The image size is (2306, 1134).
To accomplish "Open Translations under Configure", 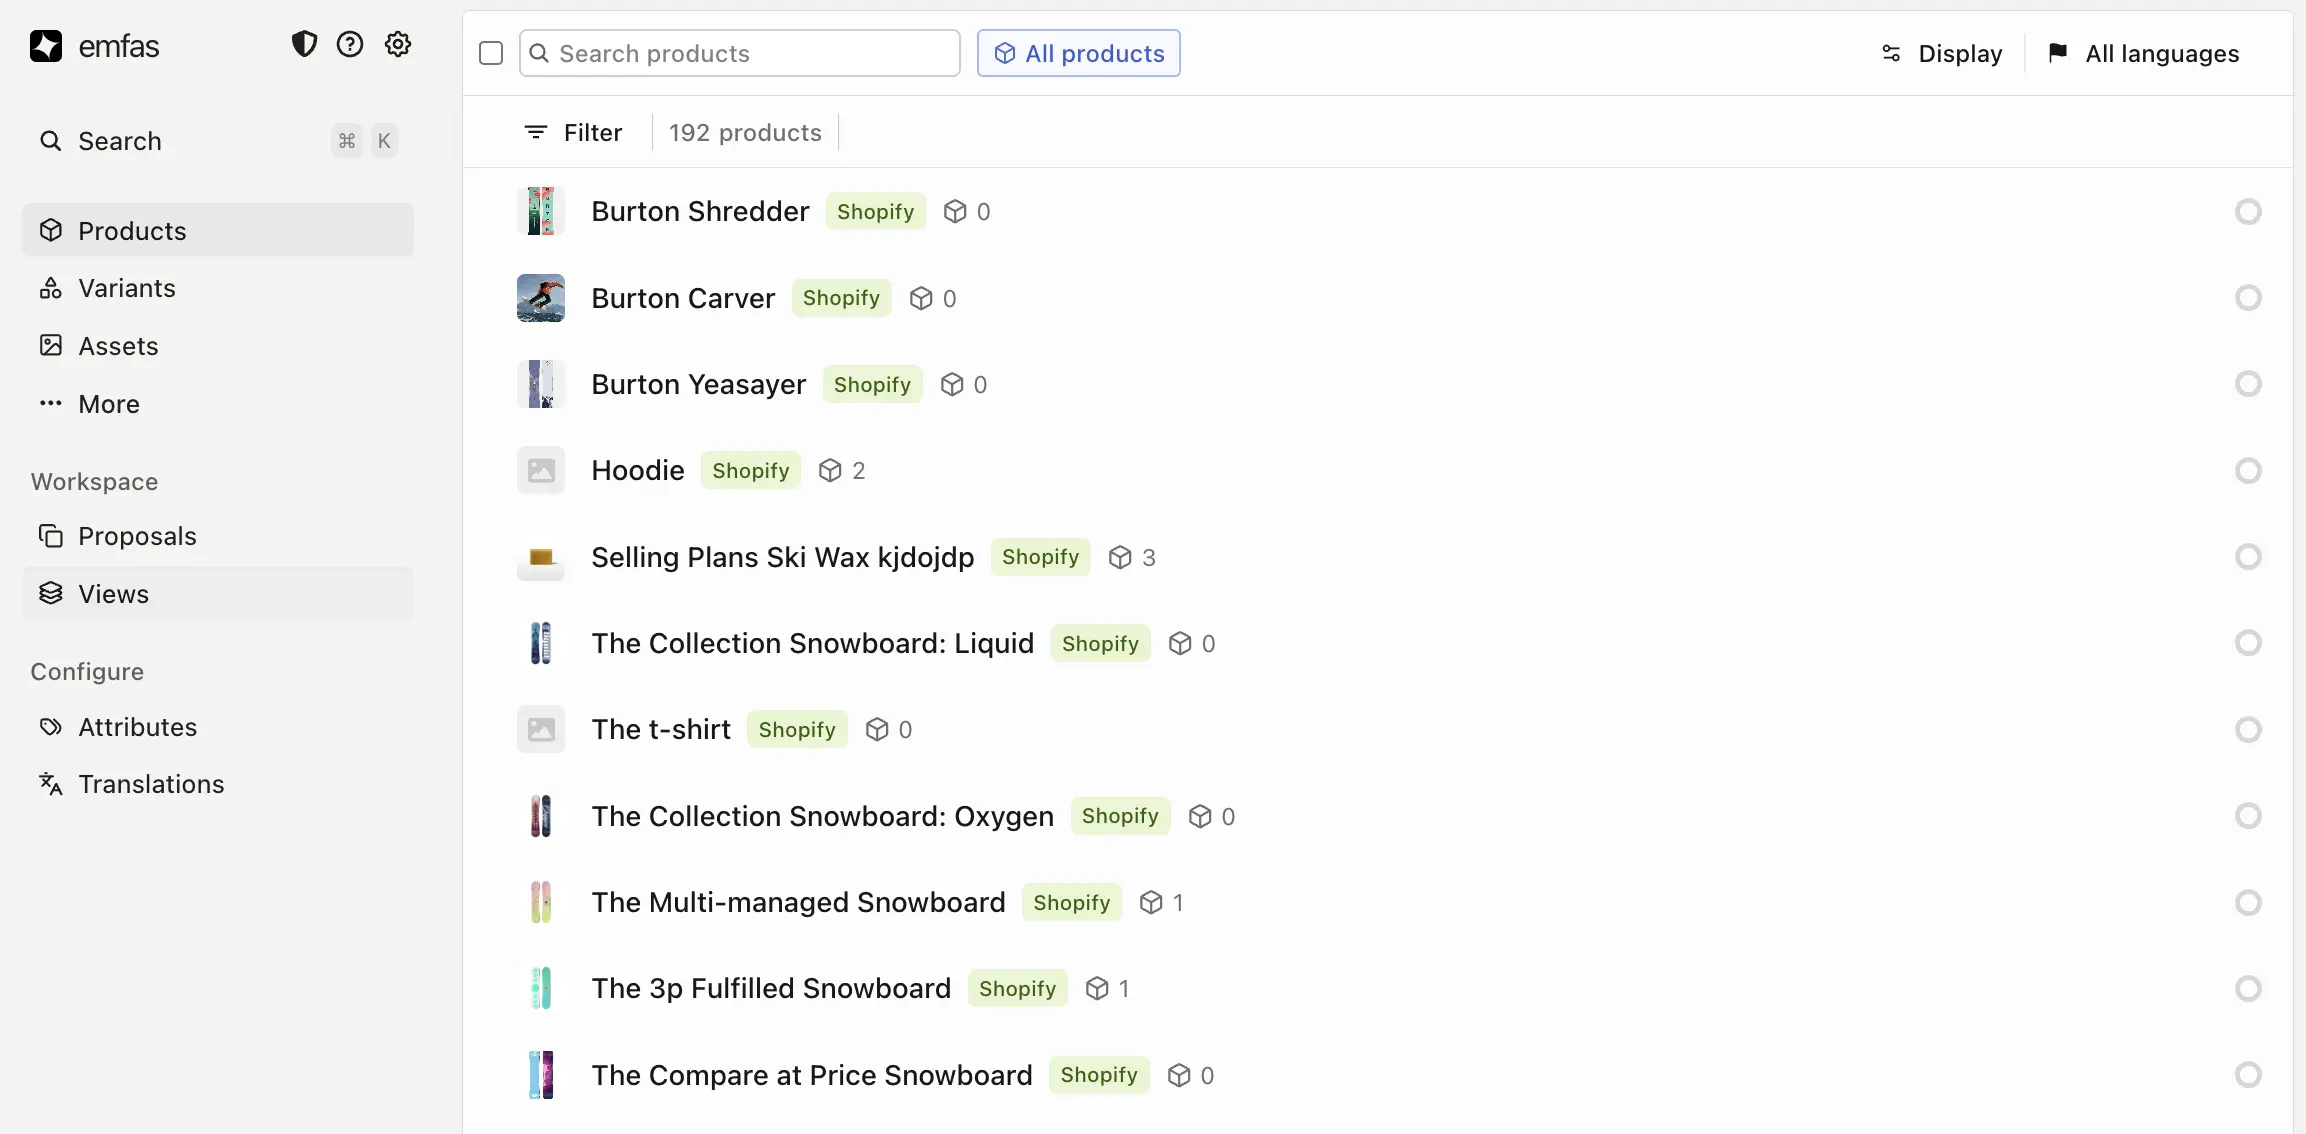I will pos(151,784).
